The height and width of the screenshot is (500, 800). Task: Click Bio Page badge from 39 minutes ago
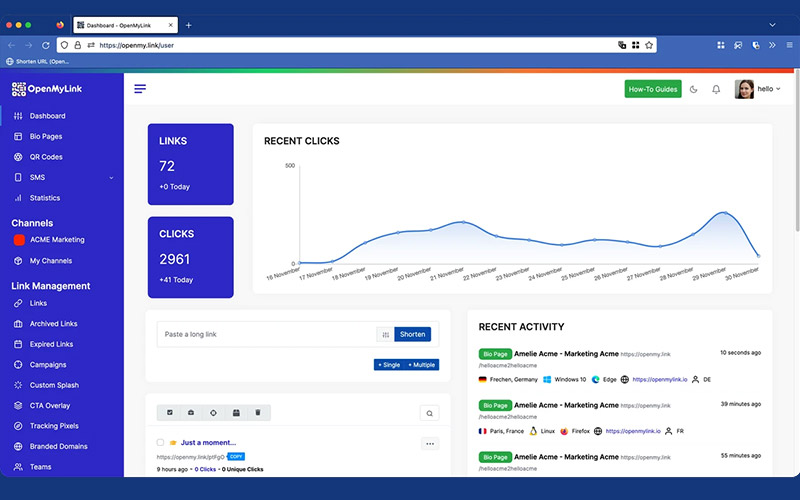tap(495, 405)
